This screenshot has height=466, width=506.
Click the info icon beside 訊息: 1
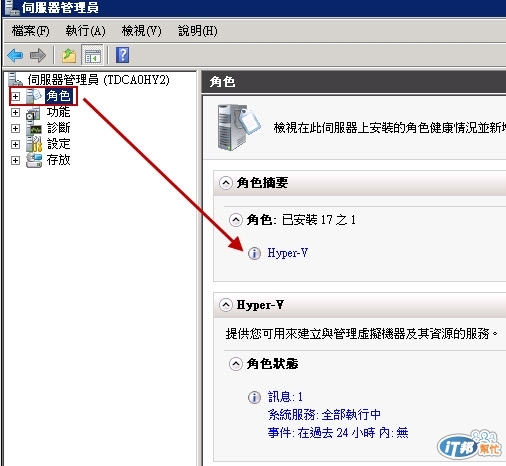pos(254,397)
